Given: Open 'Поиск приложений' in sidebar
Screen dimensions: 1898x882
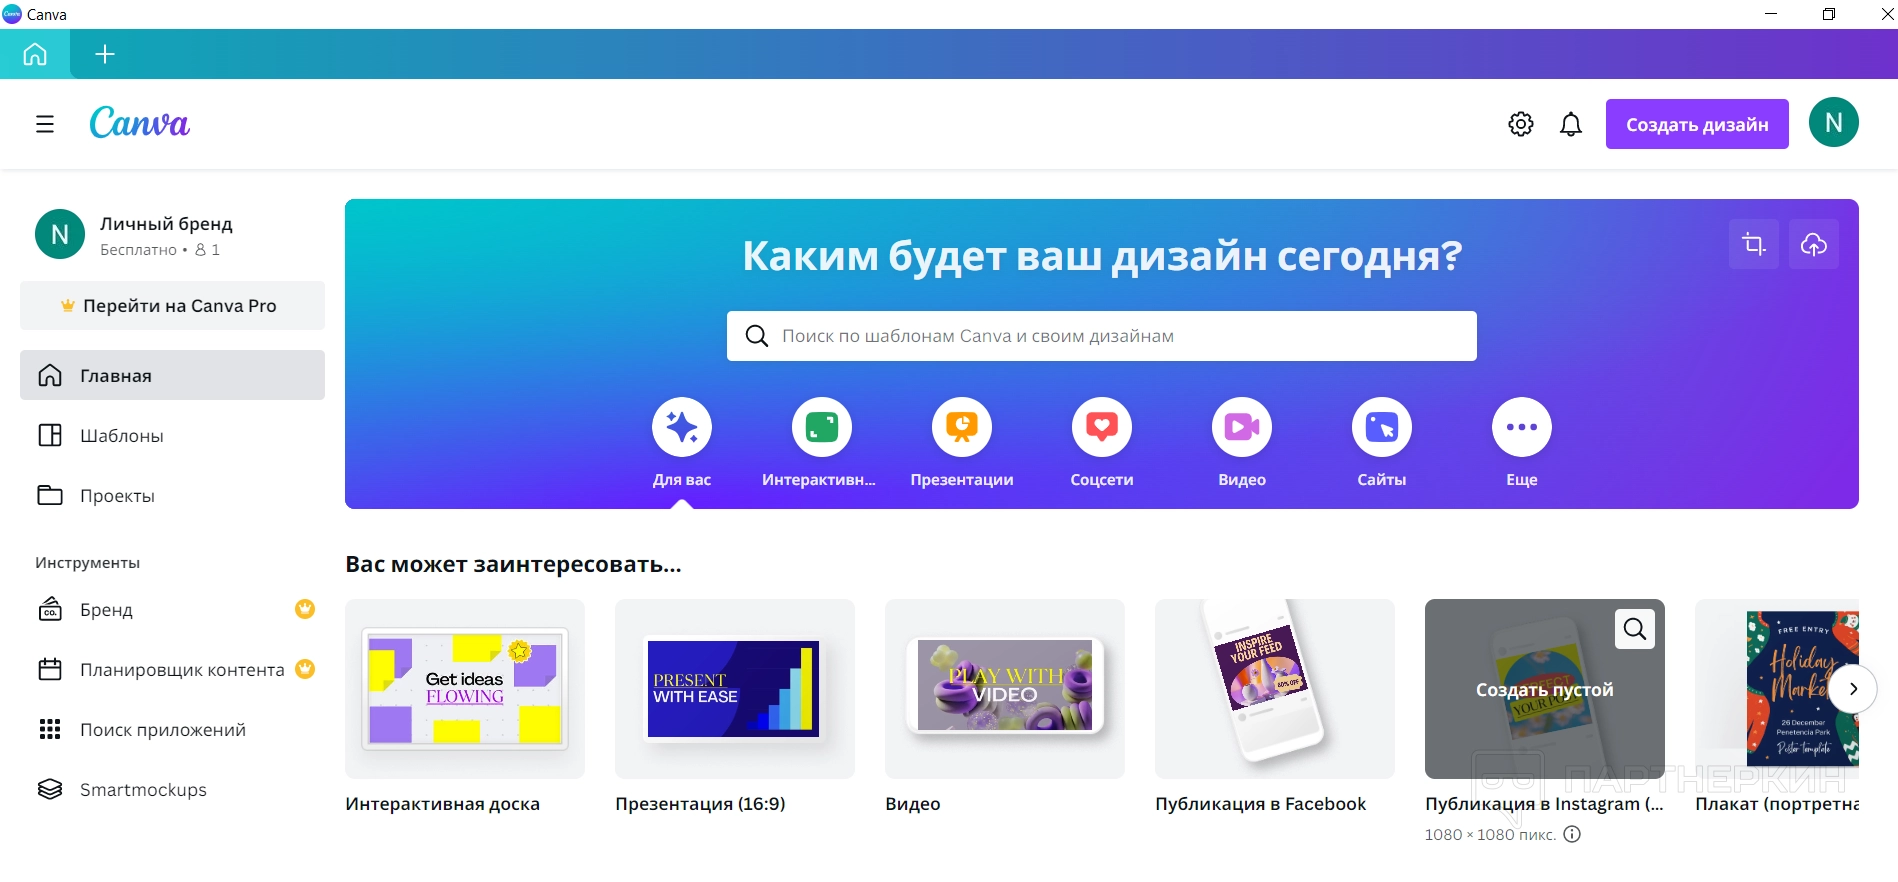Looking at the screenshot, I should pos(172,729).
